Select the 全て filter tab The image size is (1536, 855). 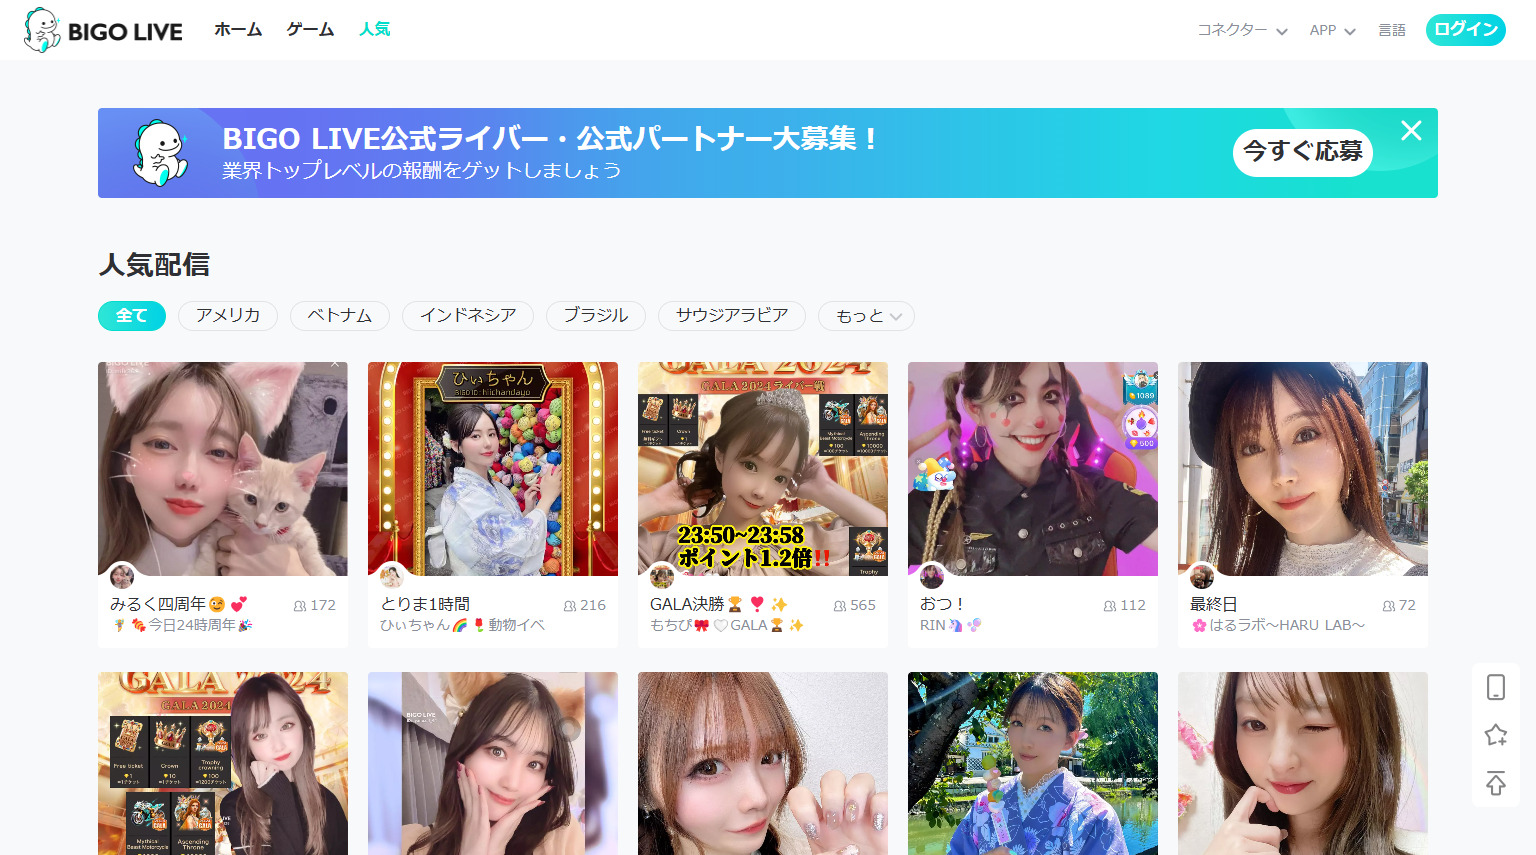(x=132, y=316)
